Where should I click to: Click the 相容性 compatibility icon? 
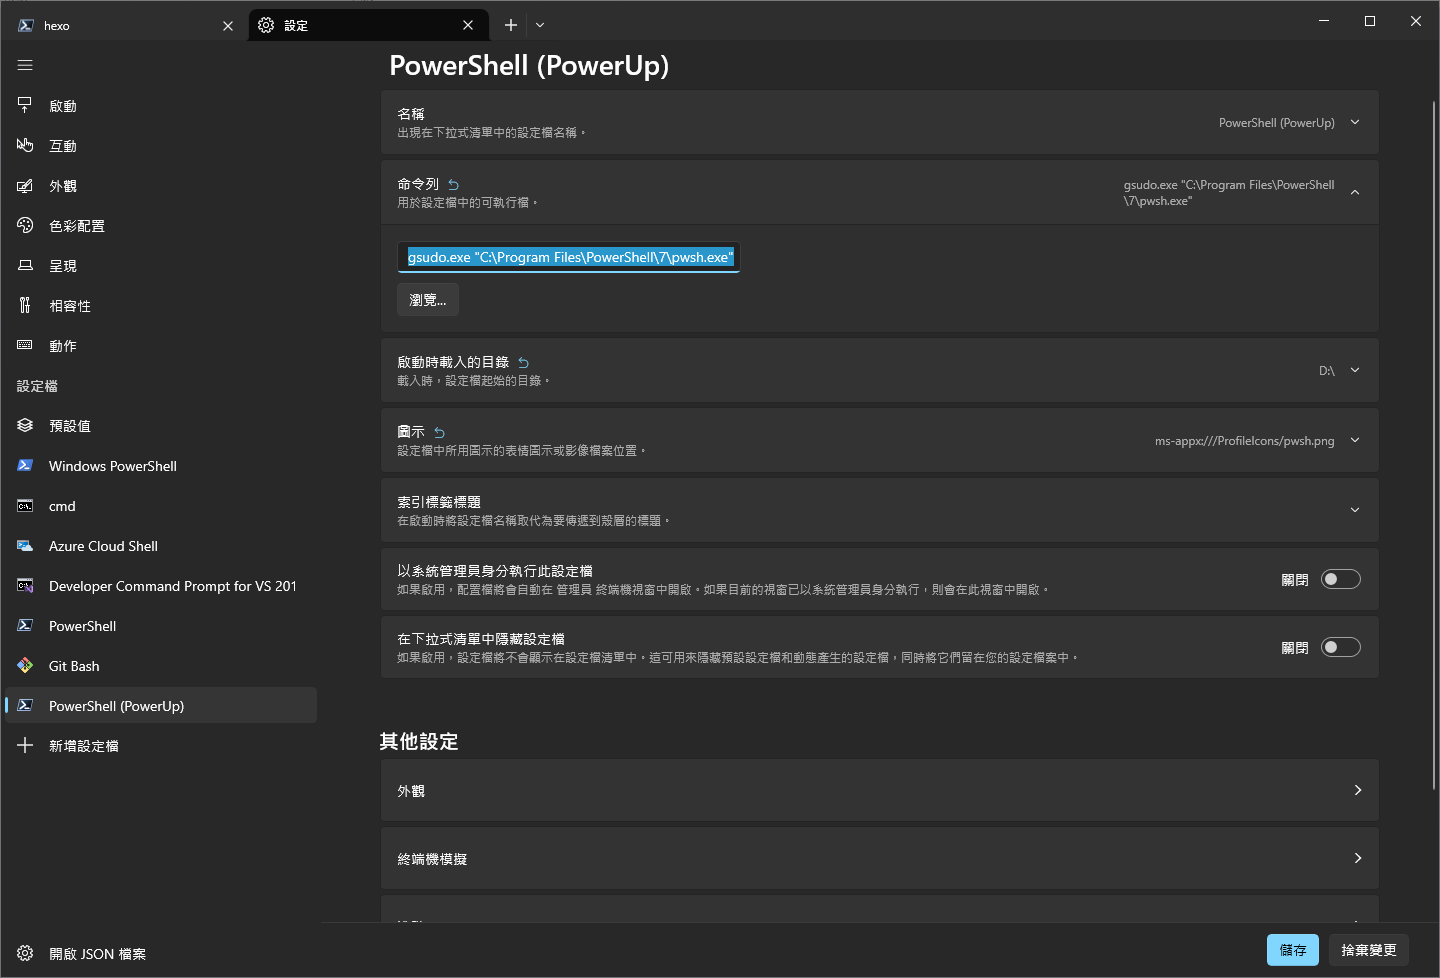pos(25,305)
